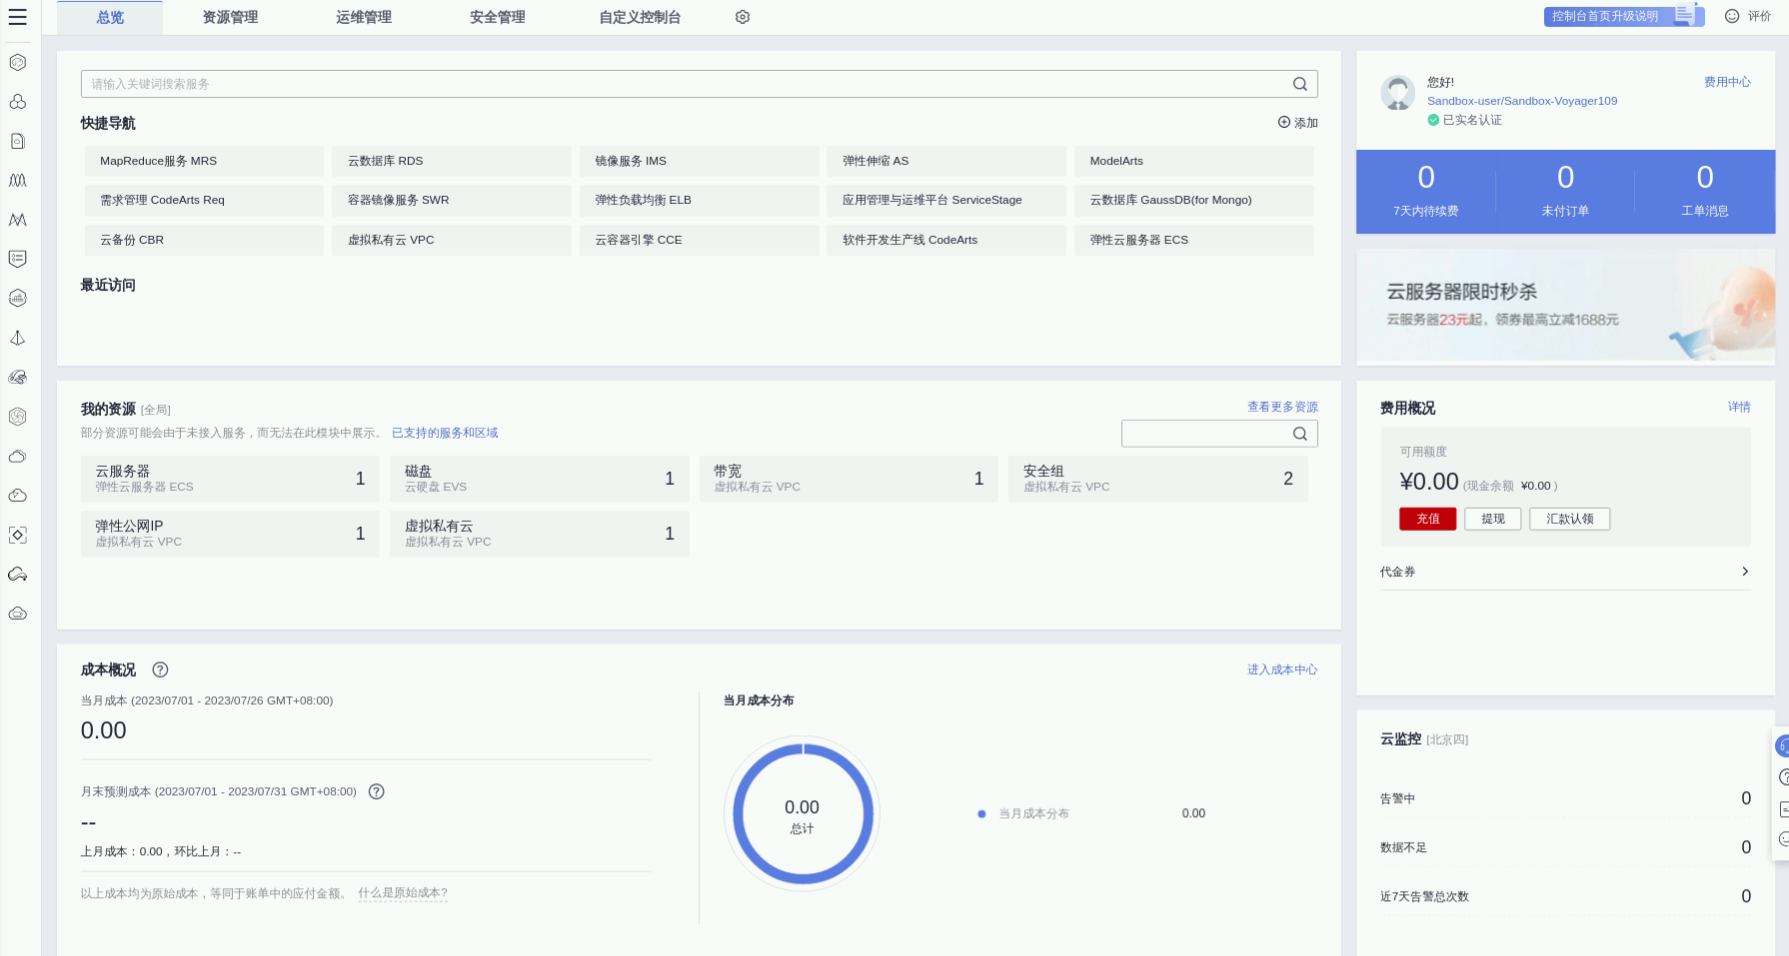
Task: Click the 工单消息 counter tile
Action: (1705, 191)
